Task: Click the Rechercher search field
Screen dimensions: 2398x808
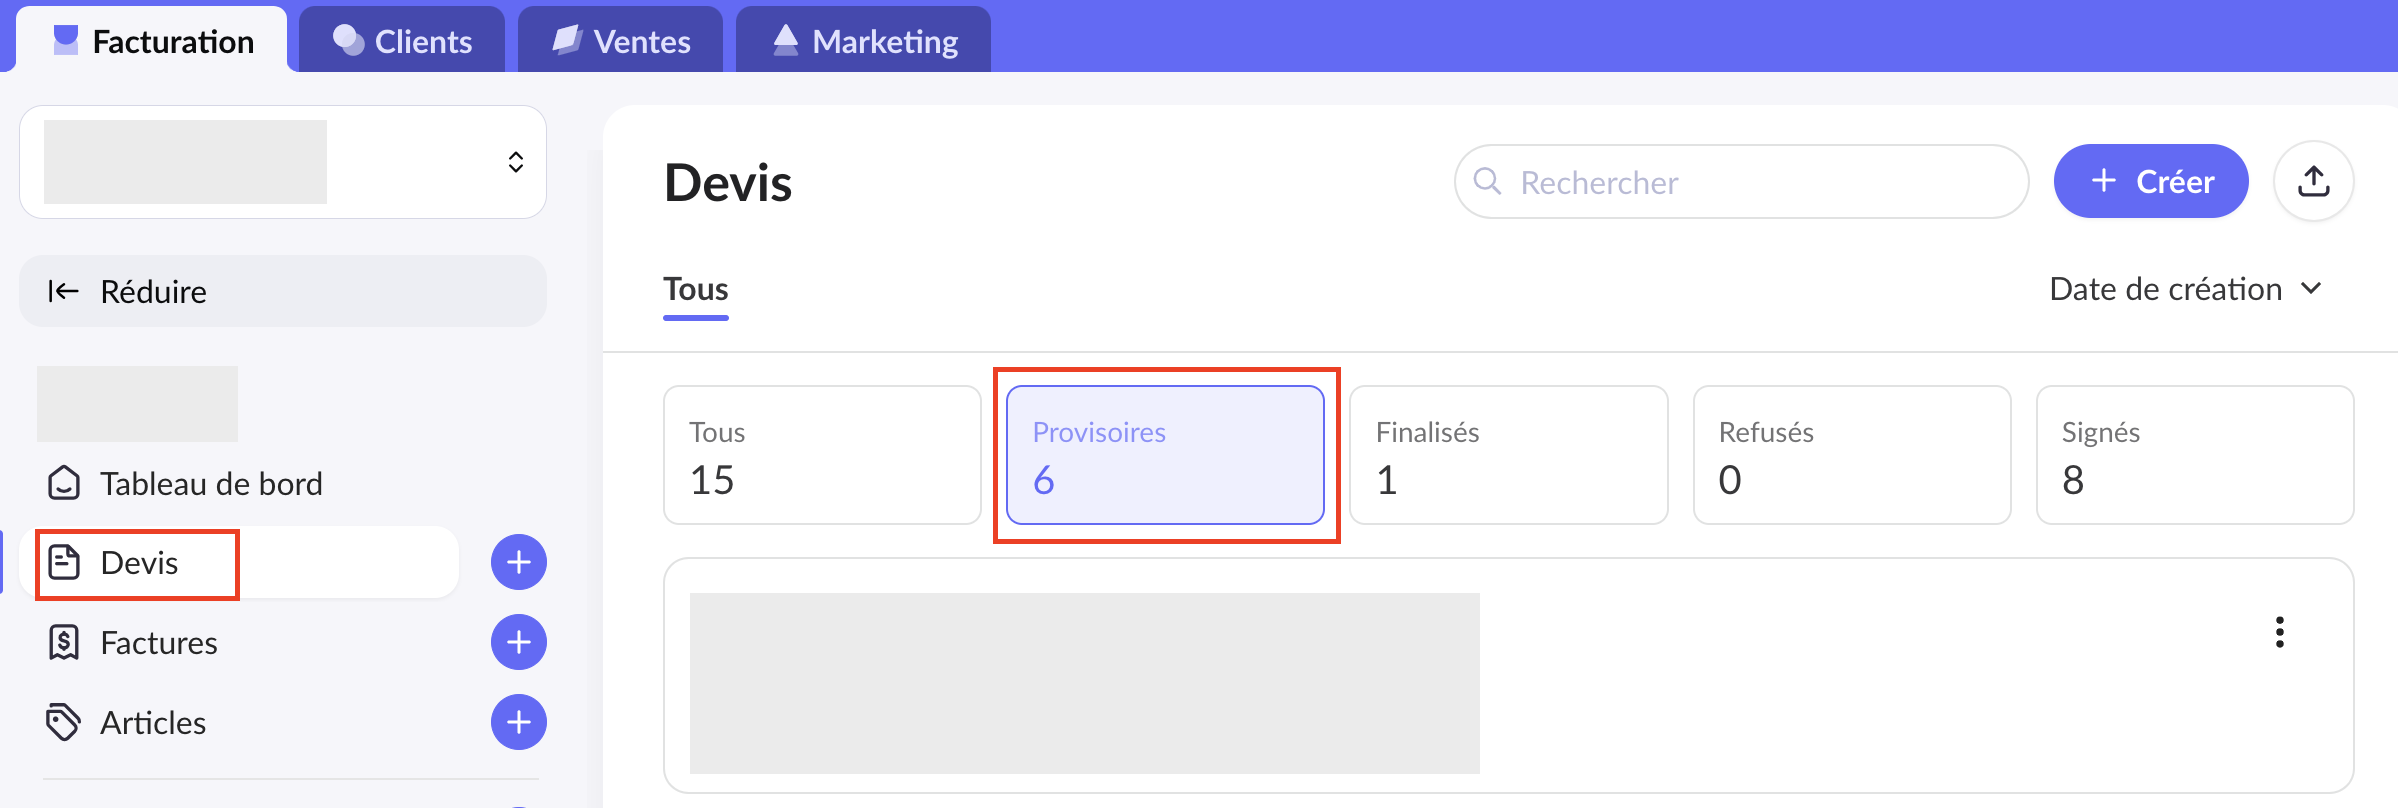Action: coord(1742,182)
